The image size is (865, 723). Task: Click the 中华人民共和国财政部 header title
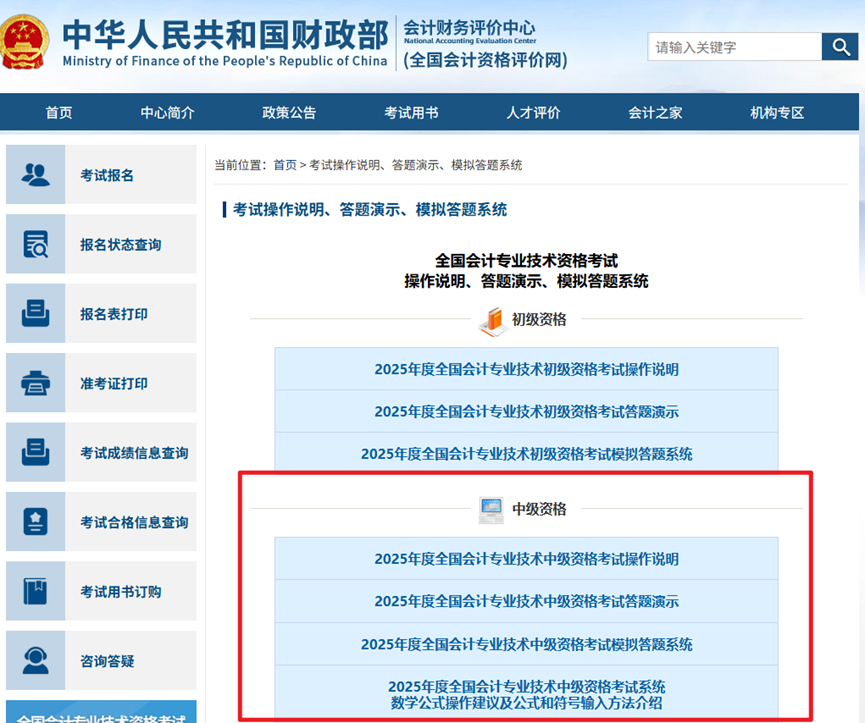pyautogui.click(x=225, y=34)
